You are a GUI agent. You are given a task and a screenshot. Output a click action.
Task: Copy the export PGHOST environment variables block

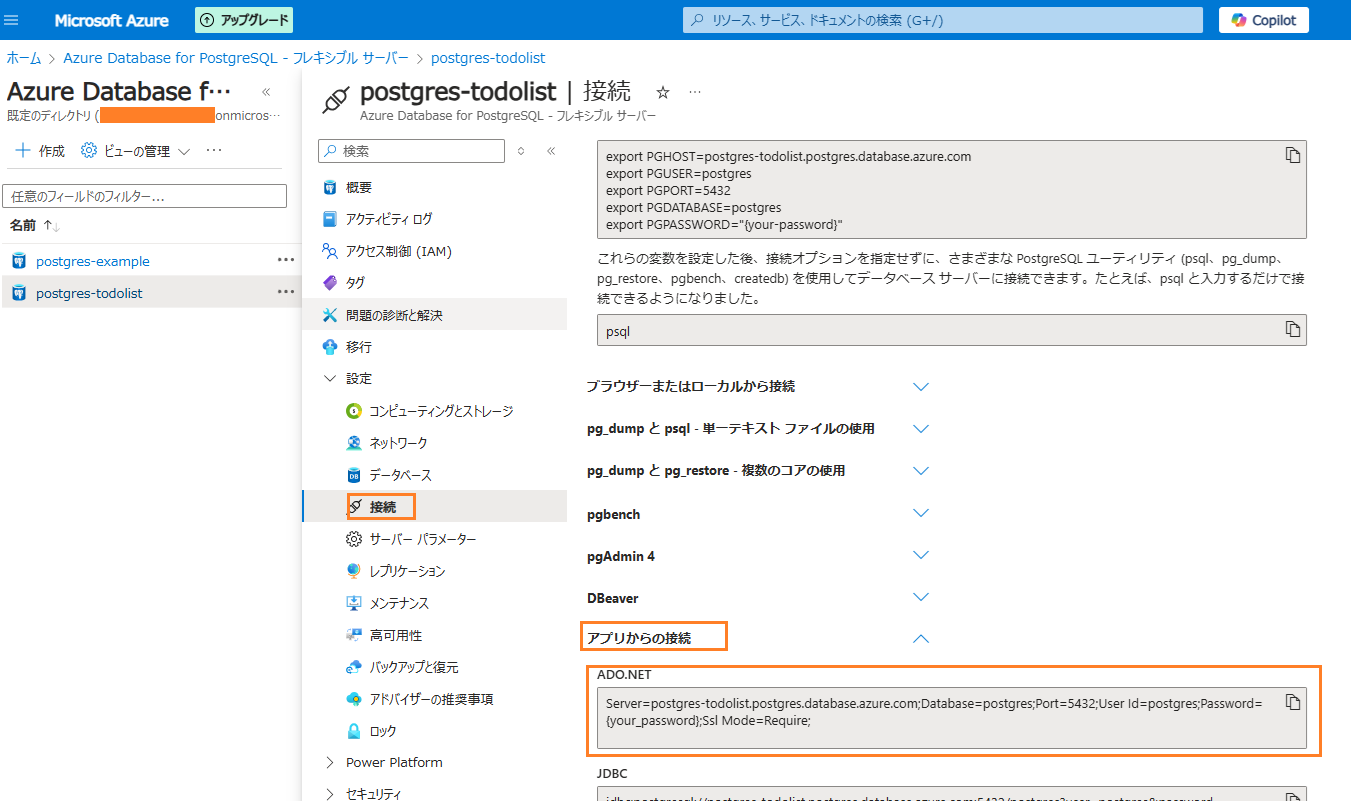1292,155
